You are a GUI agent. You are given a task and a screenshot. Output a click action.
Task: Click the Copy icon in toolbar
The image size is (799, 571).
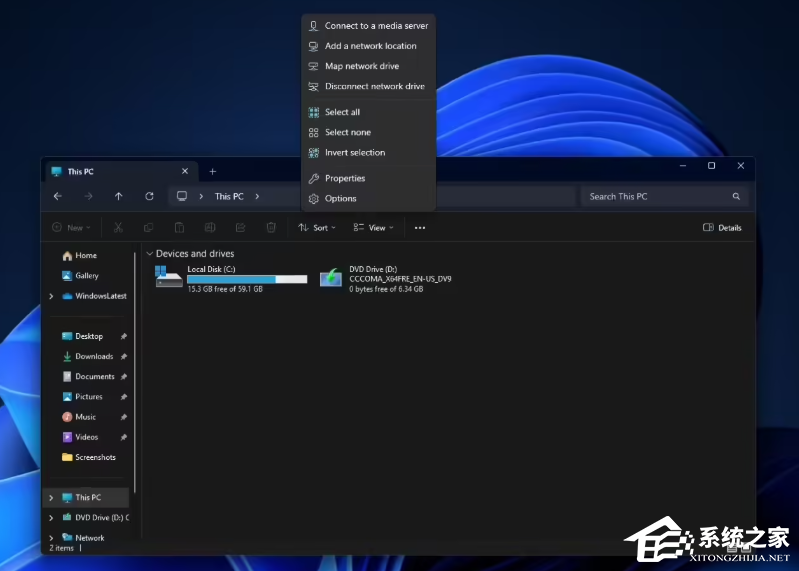click(x=149, y=228)
